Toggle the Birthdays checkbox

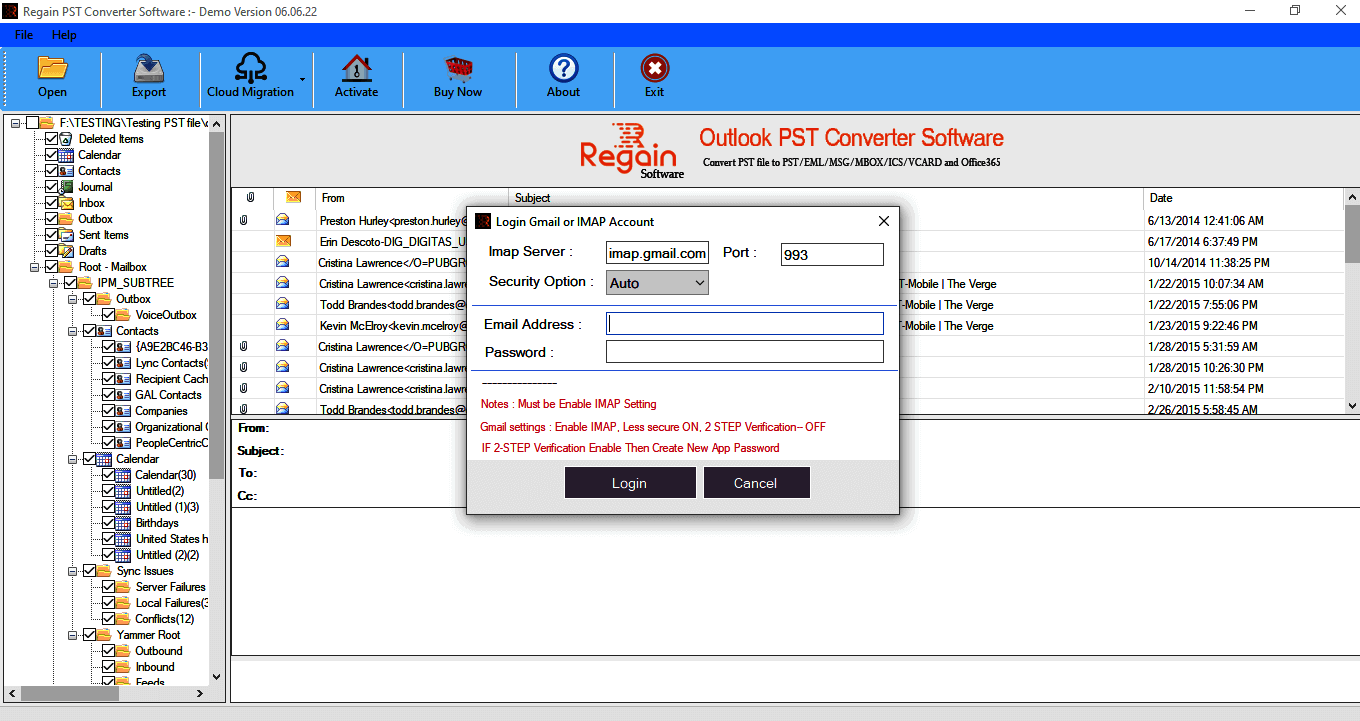click(109, 523)
